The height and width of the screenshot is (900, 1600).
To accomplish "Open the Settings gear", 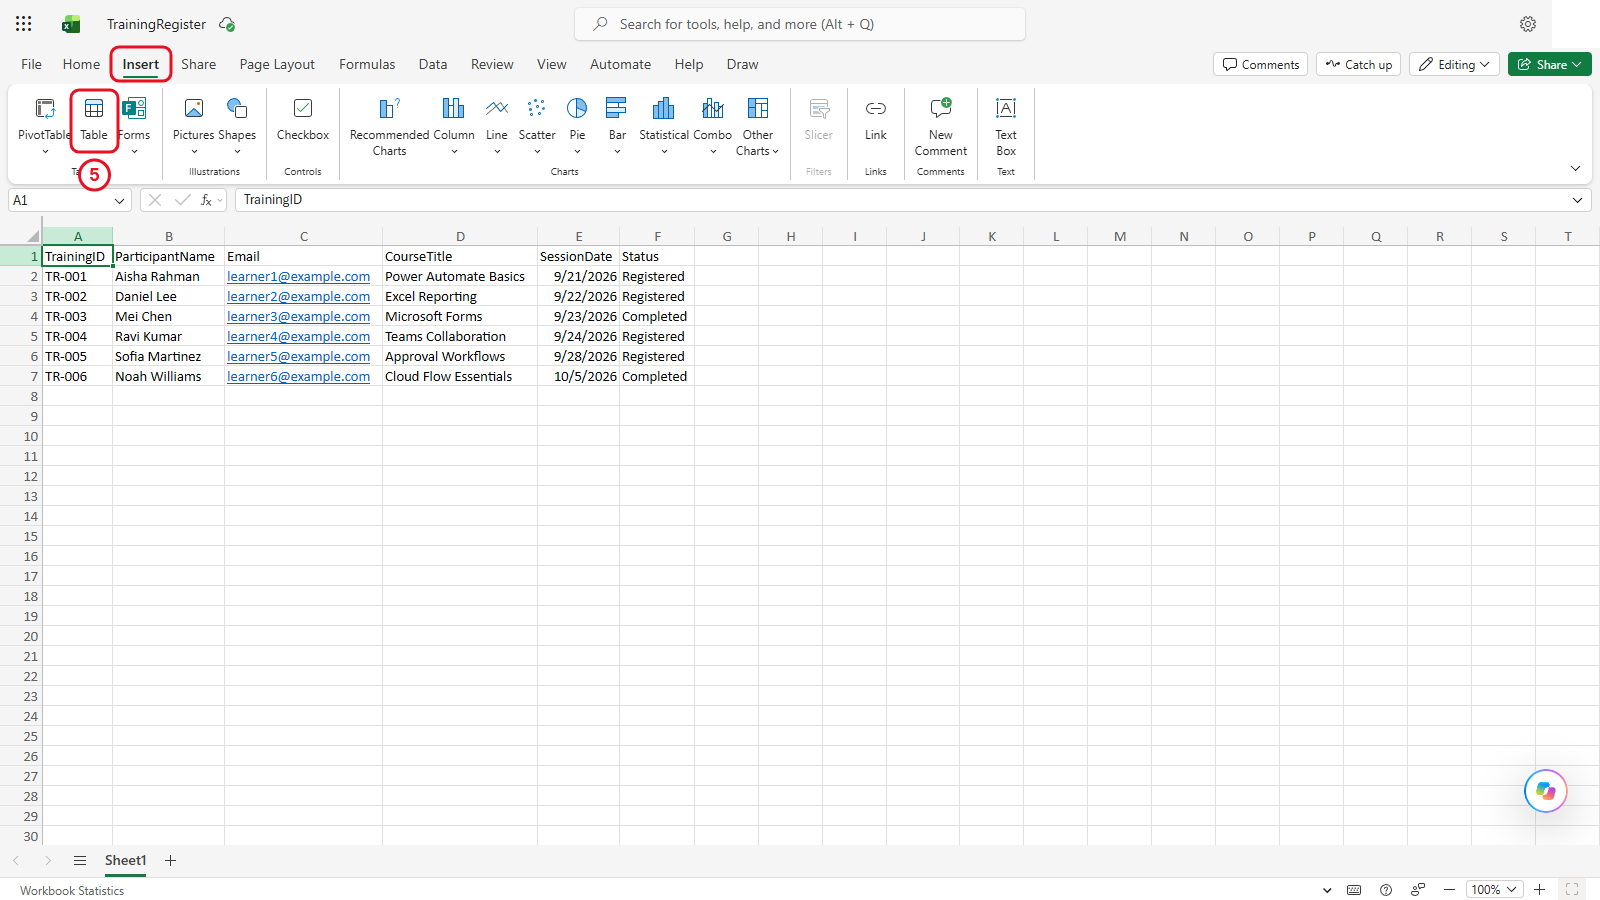I will coord(1528,24).
